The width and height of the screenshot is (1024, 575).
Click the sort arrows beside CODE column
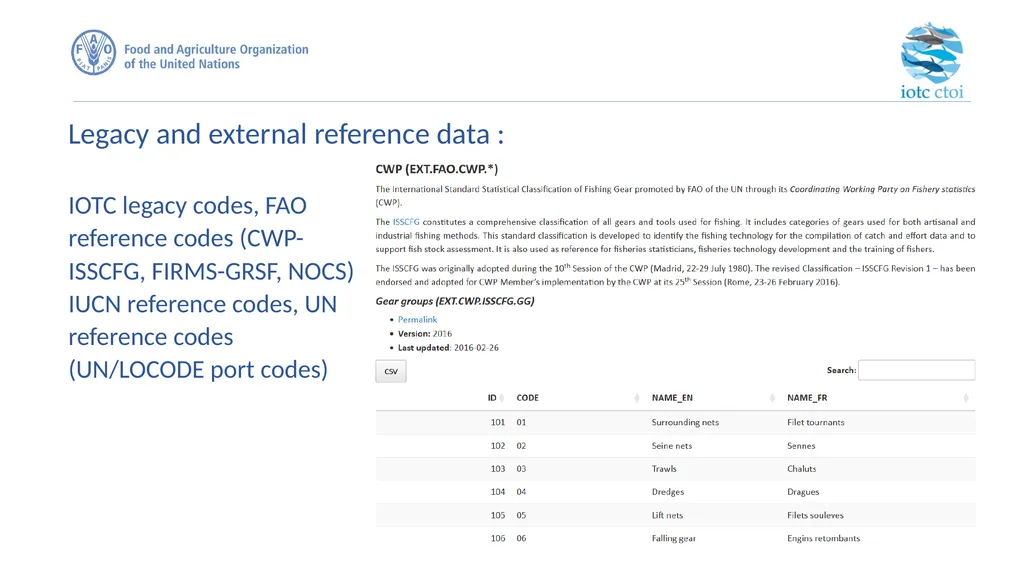637,398
